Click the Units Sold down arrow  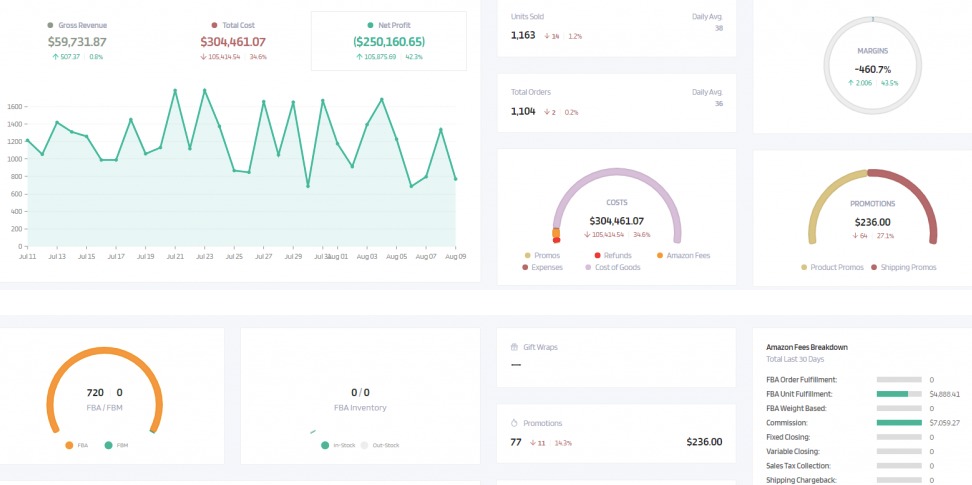click(x=546, y=36)
